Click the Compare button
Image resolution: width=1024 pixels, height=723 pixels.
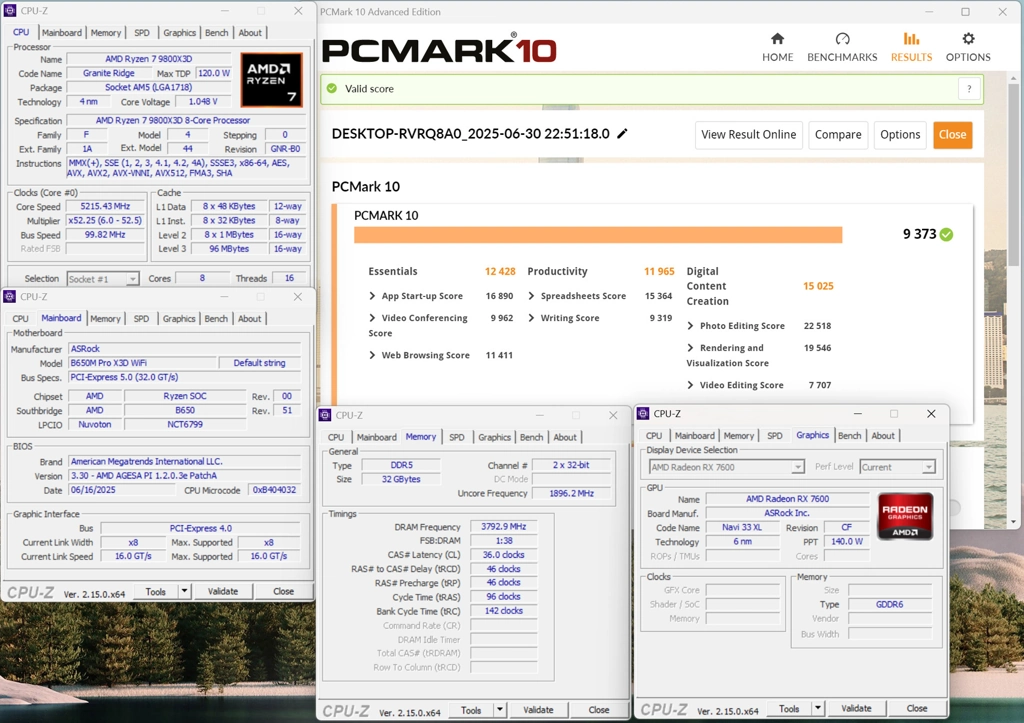pyautogui.click(x=838, y=135)
